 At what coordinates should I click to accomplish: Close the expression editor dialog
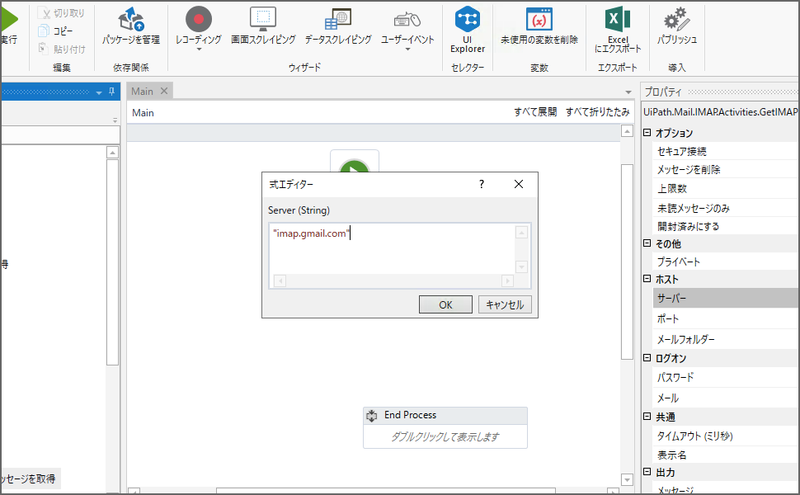coord(518,184)
